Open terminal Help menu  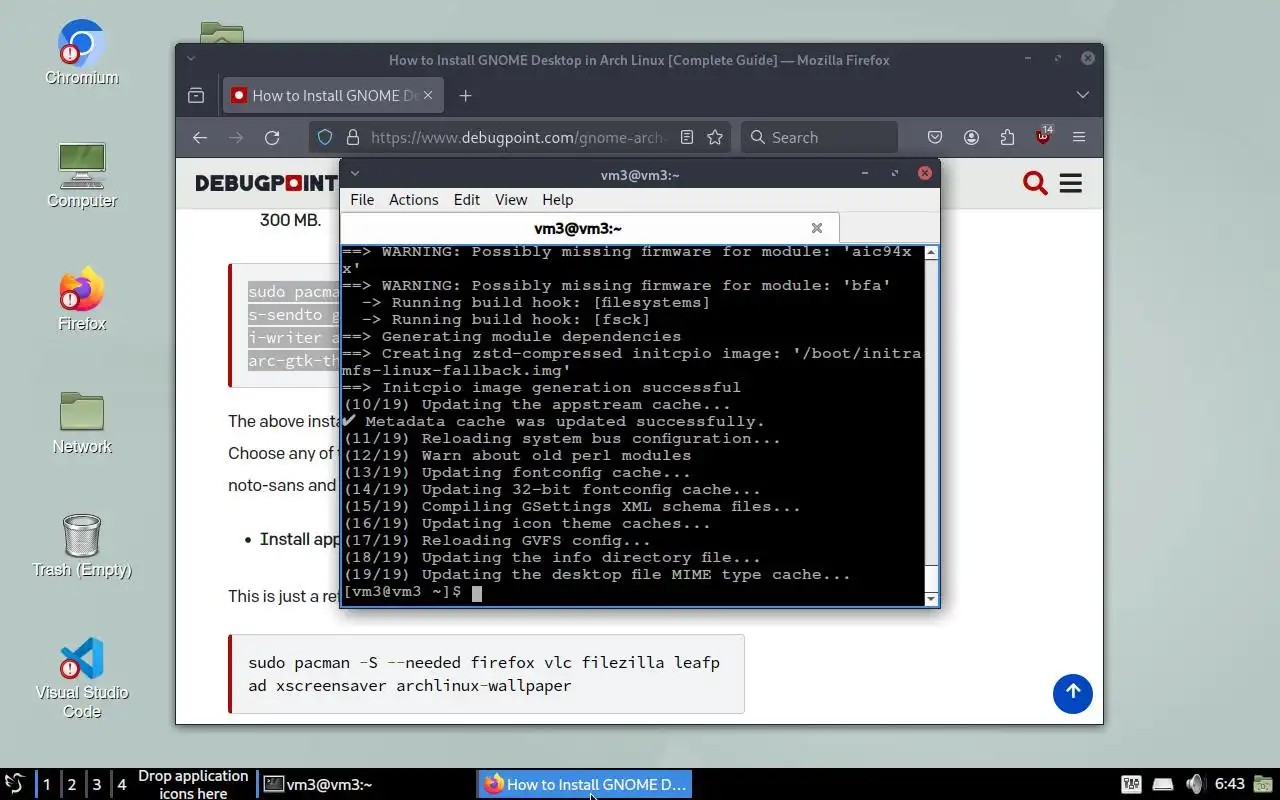(x=558, y=200)
